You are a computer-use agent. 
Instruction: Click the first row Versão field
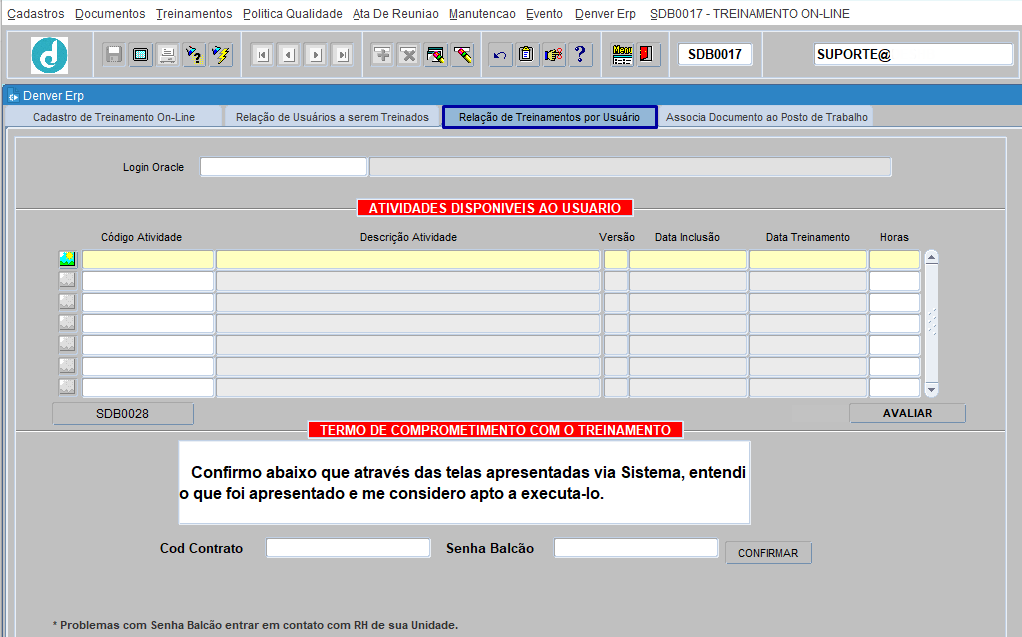[x=616, y=259]
